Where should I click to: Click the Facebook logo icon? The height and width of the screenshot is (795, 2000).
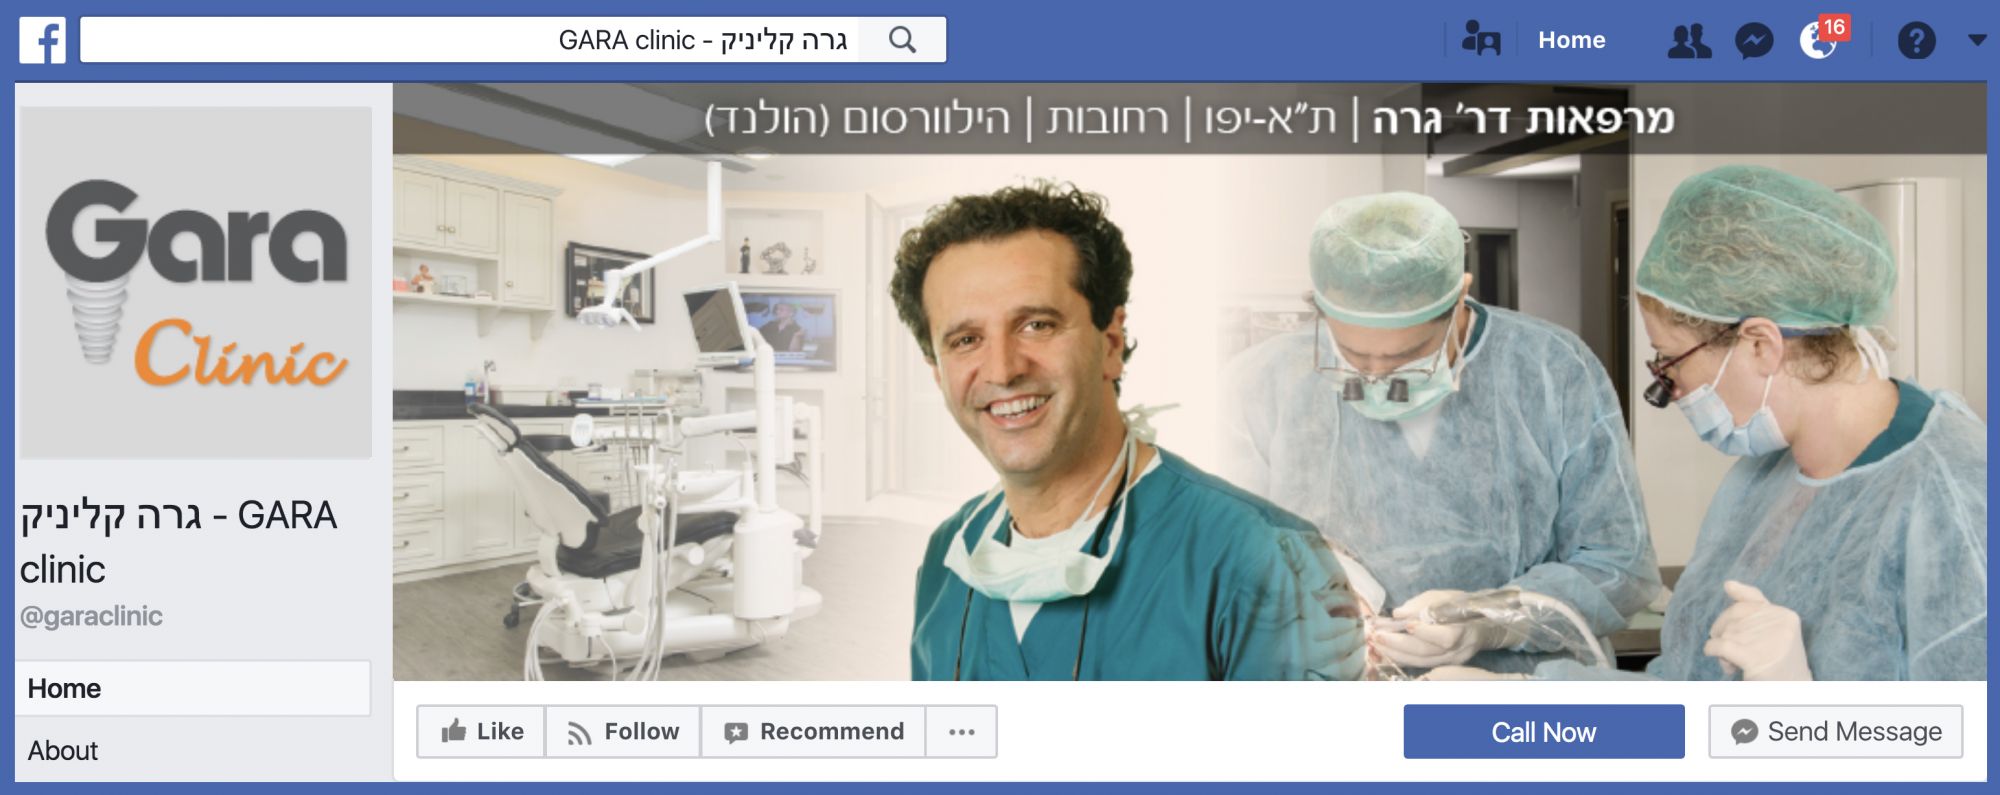point(43,40)
